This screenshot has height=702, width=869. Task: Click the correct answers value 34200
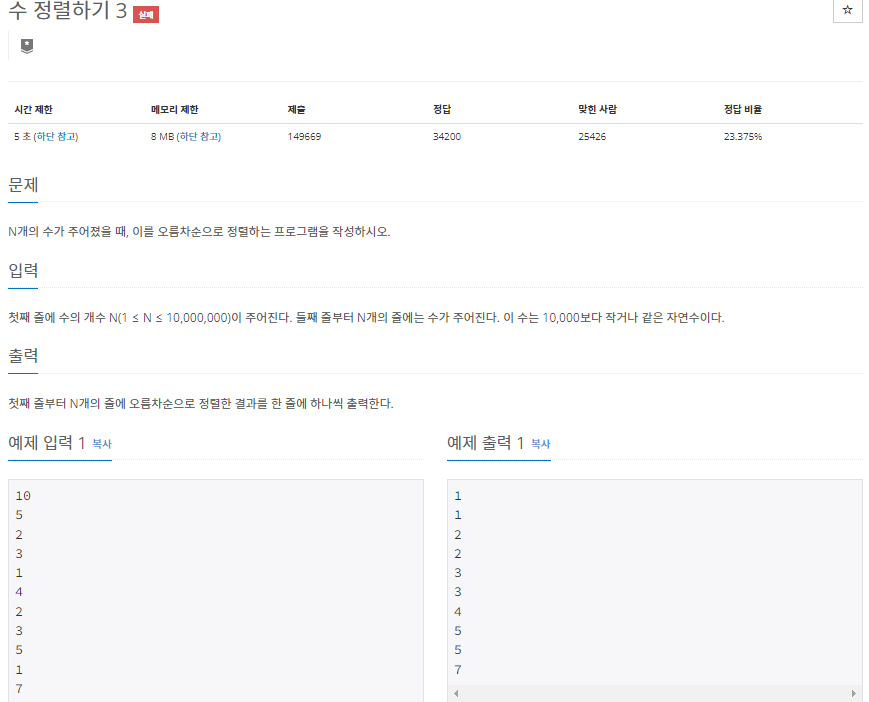447,136
